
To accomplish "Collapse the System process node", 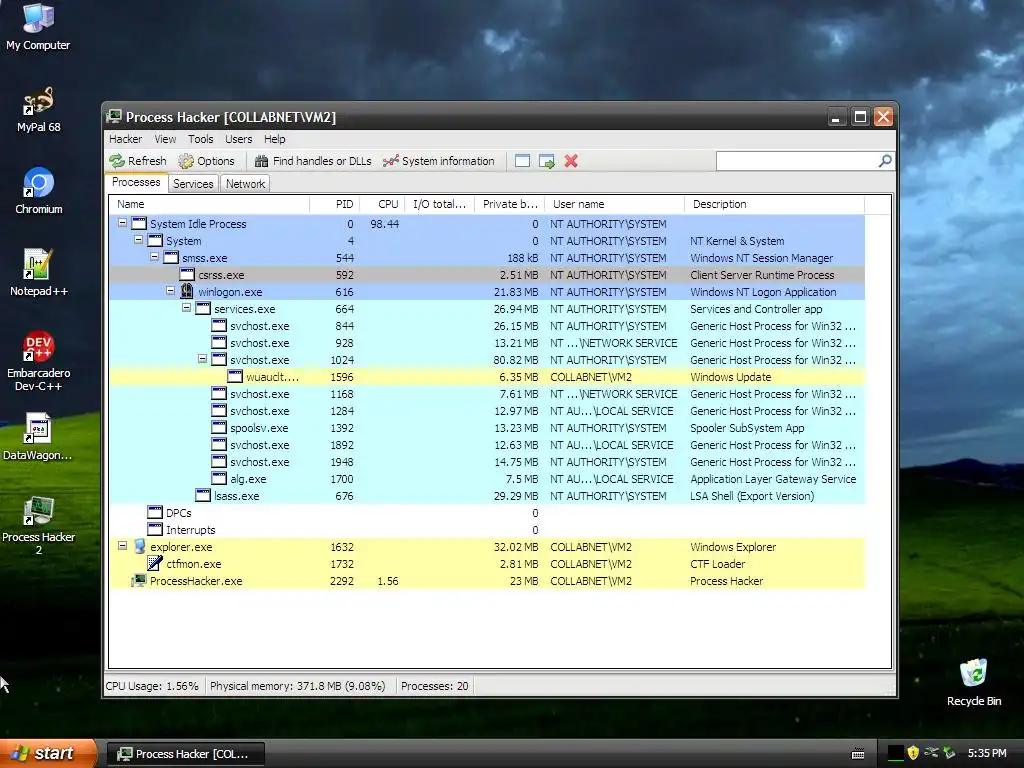I will pos(138,240).
